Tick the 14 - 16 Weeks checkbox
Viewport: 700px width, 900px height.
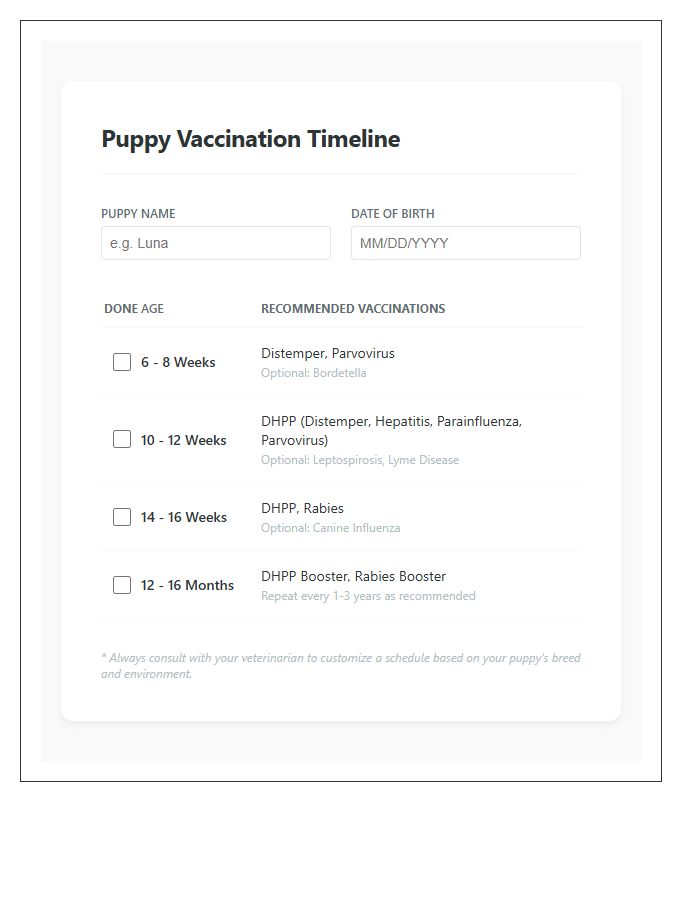click(x=122, y=517)
